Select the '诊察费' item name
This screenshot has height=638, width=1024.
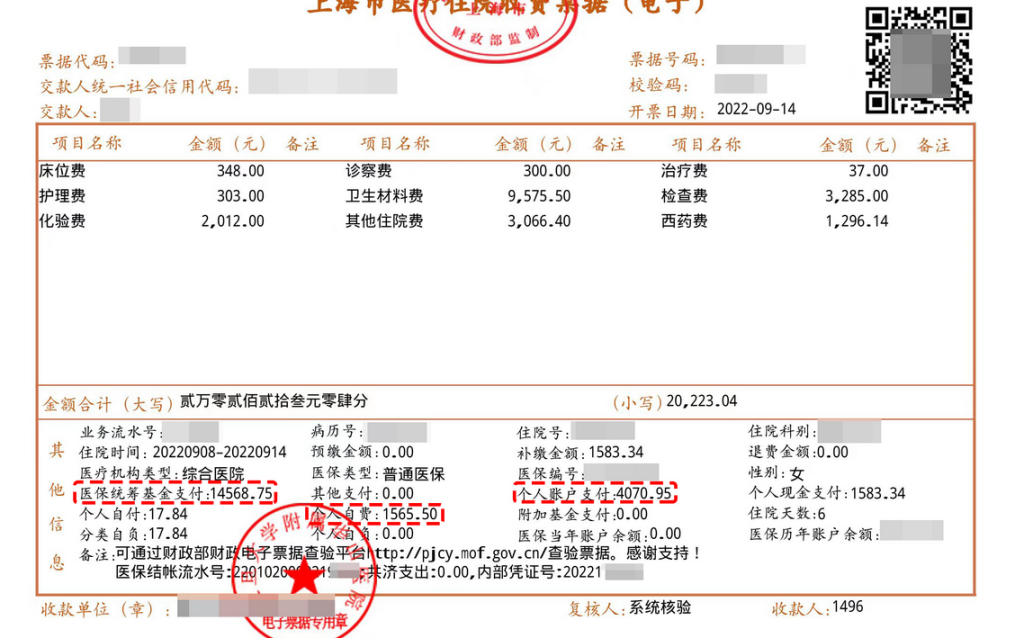point(369,171)
